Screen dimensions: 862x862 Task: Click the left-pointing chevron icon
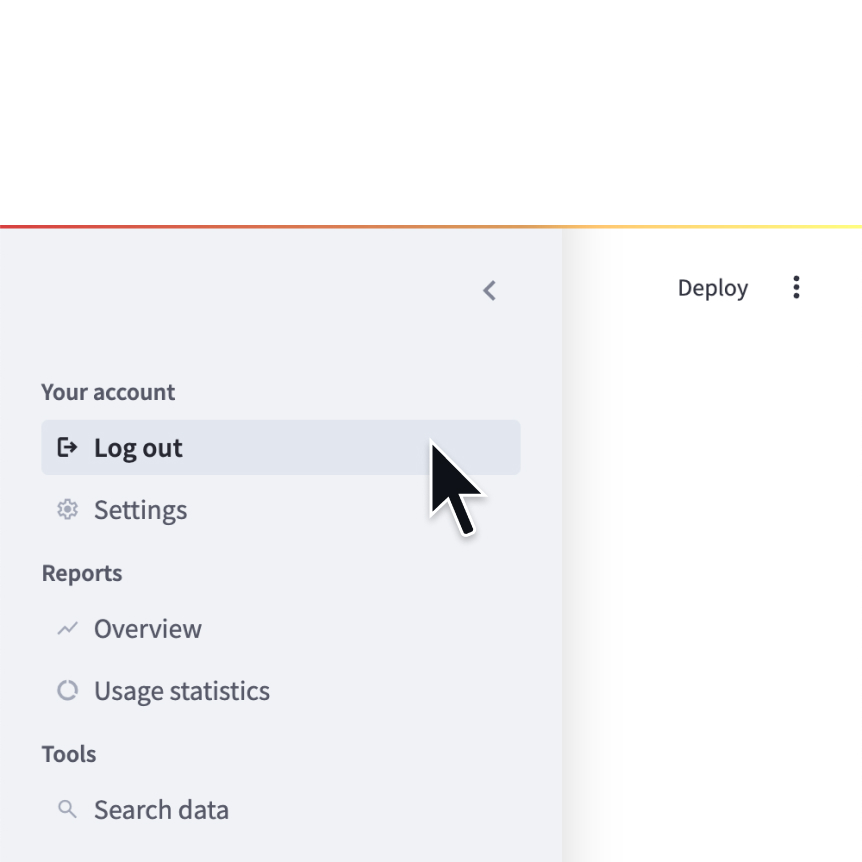[489, 290]
